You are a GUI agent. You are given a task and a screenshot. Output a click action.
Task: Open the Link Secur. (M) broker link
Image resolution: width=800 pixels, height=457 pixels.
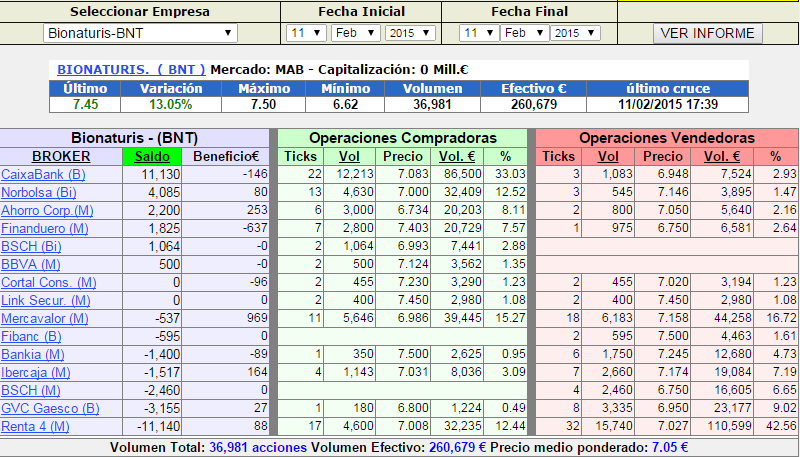46,301
